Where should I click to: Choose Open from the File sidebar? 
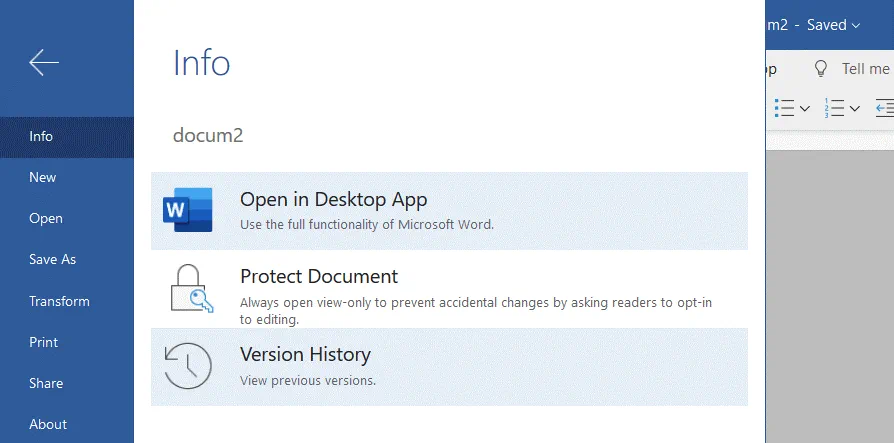(46, 219)
